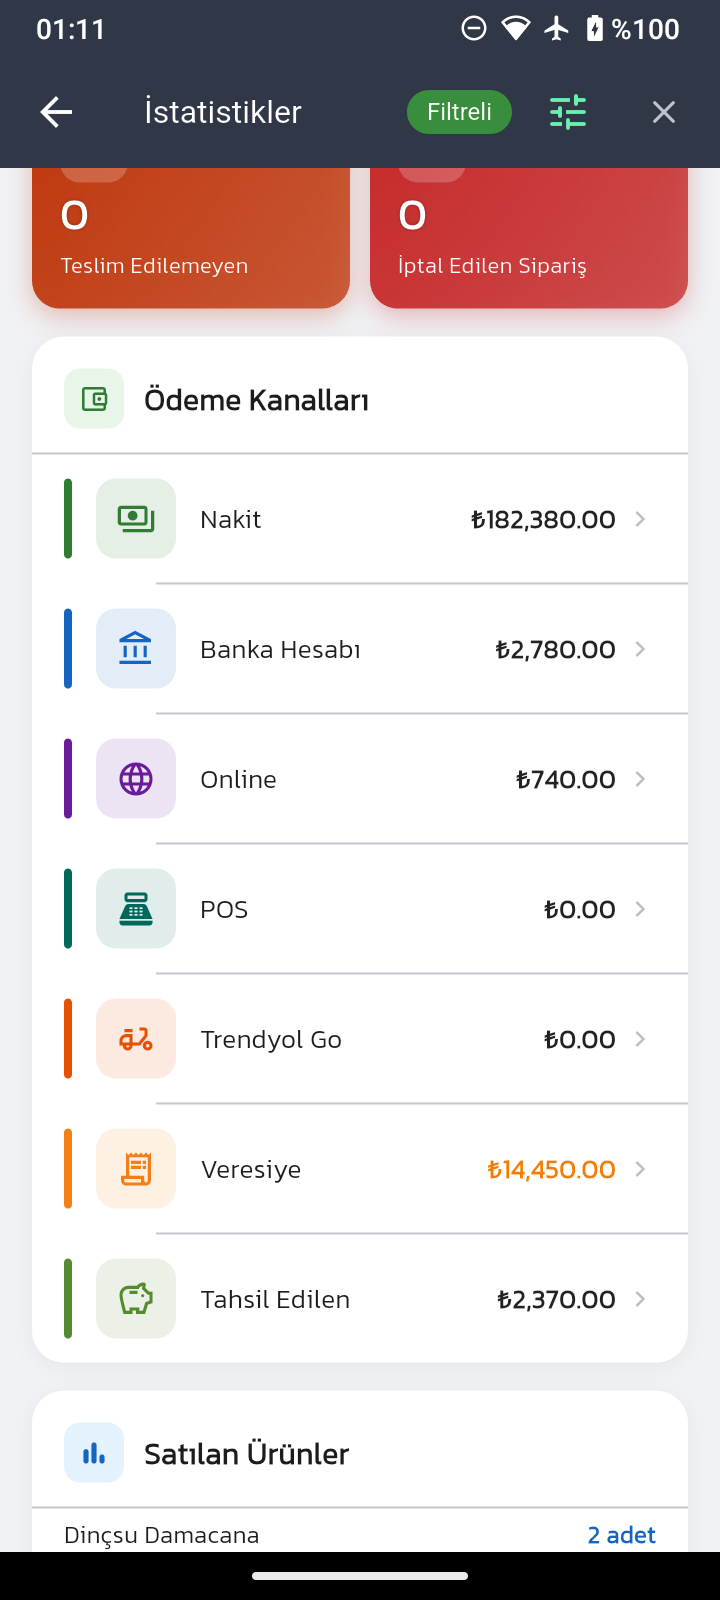Open the Online payment amount ₺740.00
Image resolution: width=720 pixels, height=1600 pixels.
point(566,779)
